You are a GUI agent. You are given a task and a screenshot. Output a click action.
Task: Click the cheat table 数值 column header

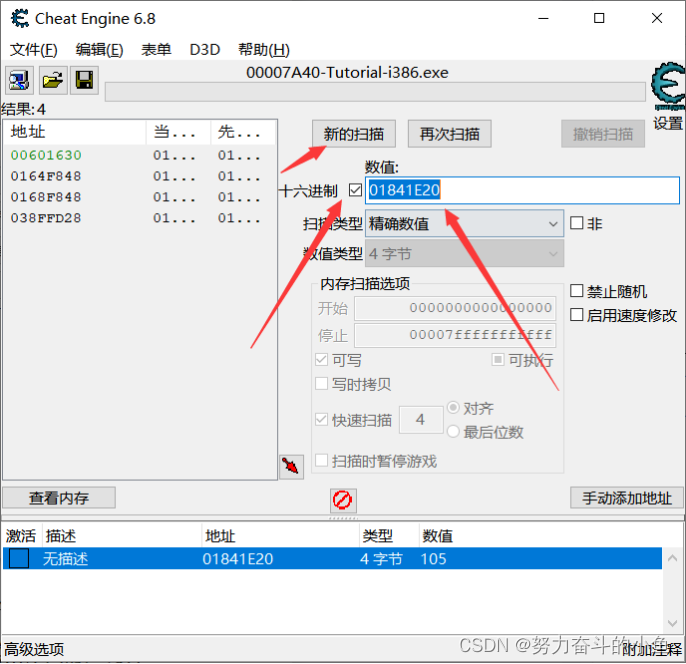[438, 536]
